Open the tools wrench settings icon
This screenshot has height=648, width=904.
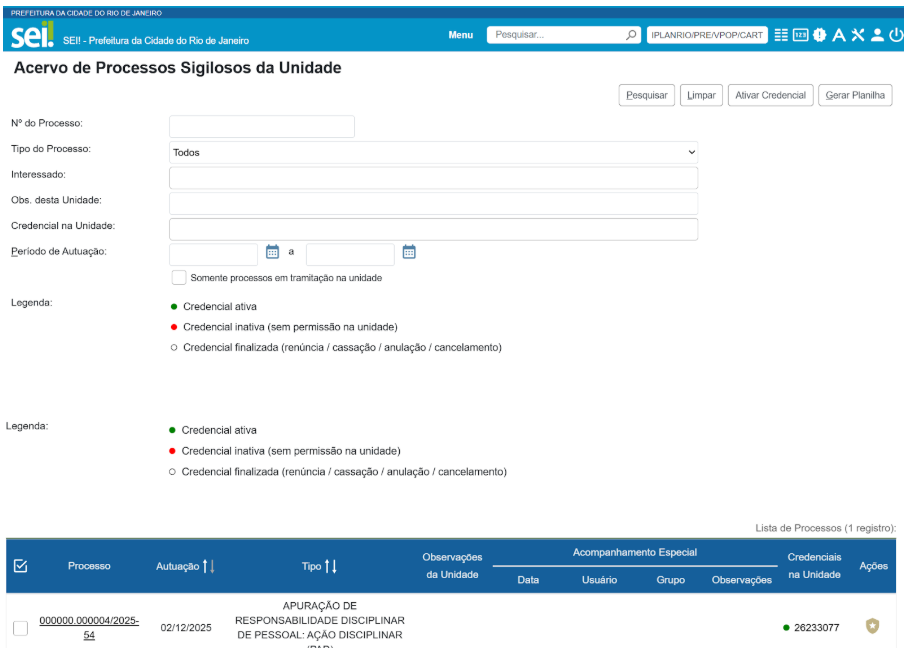coord(857,35)
